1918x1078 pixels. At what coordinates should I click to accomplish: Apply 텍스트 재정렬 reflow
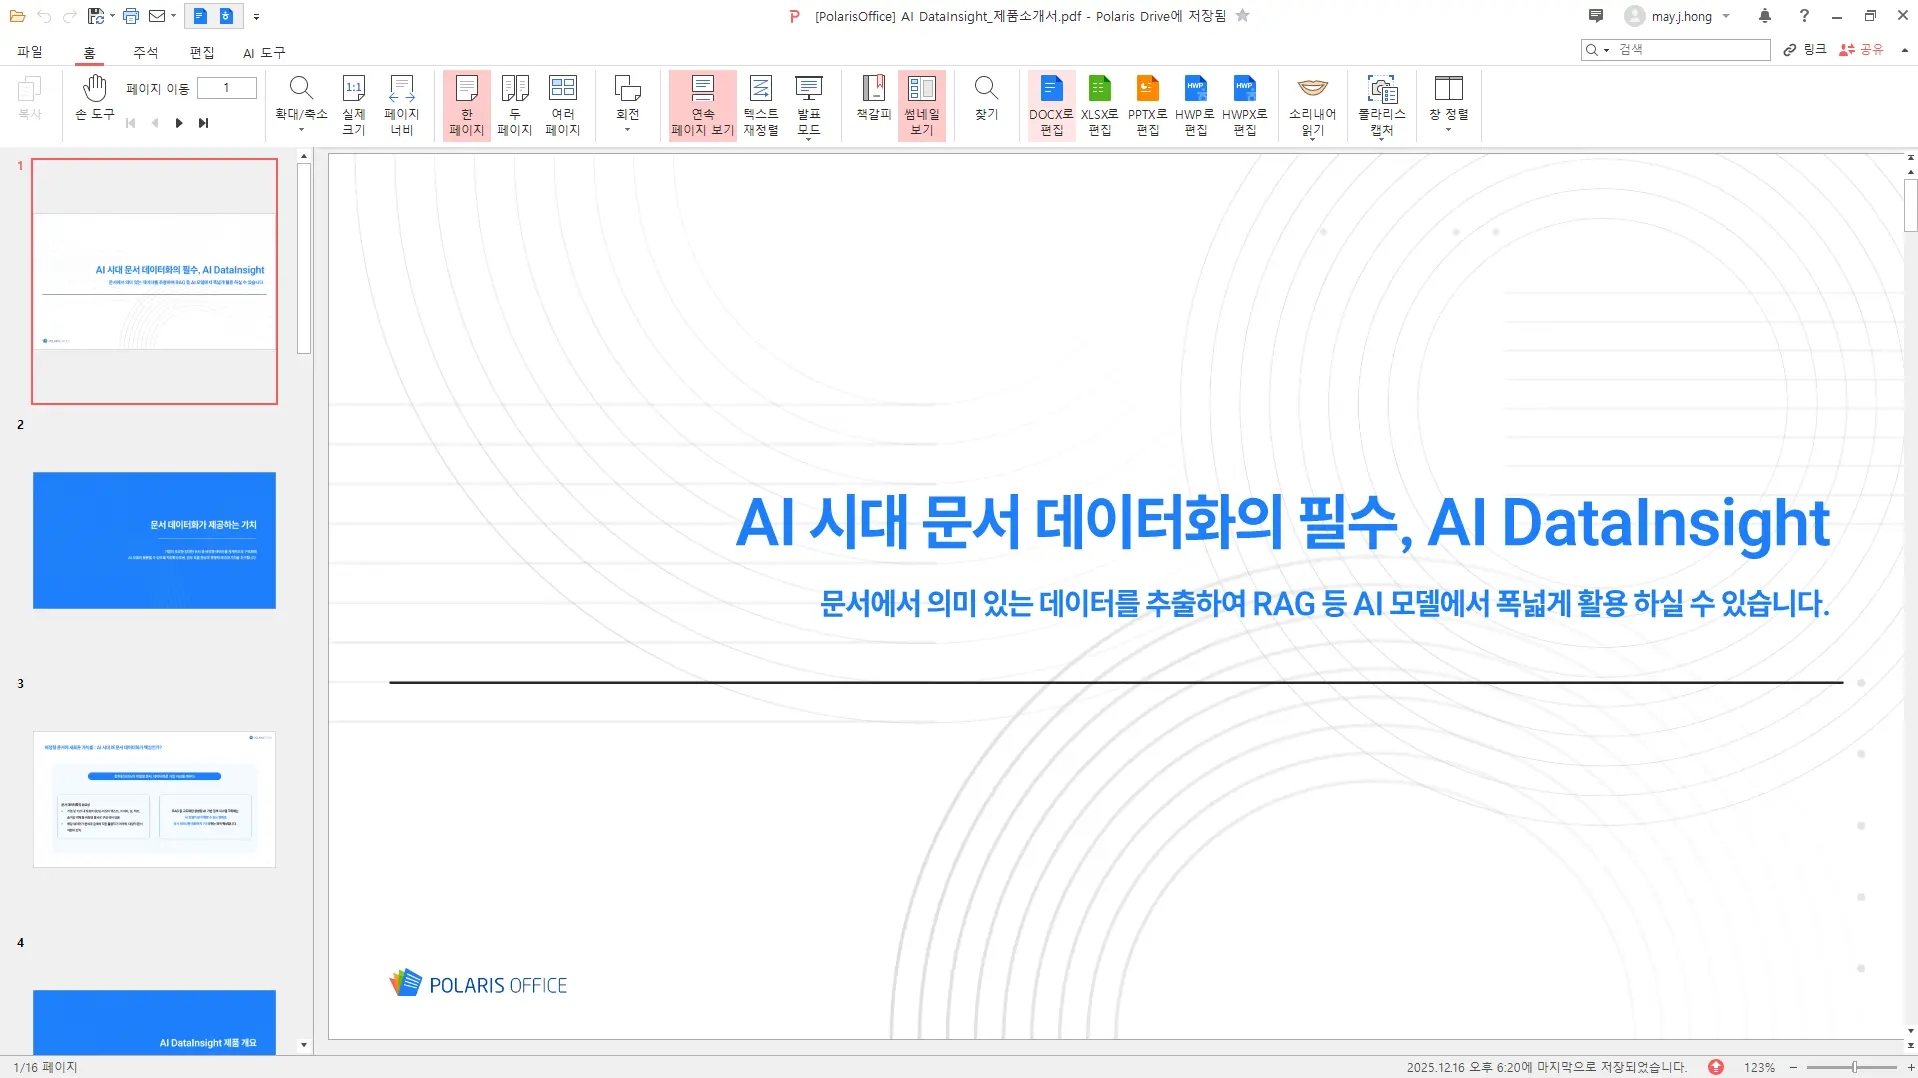click(x=760, y=105)
